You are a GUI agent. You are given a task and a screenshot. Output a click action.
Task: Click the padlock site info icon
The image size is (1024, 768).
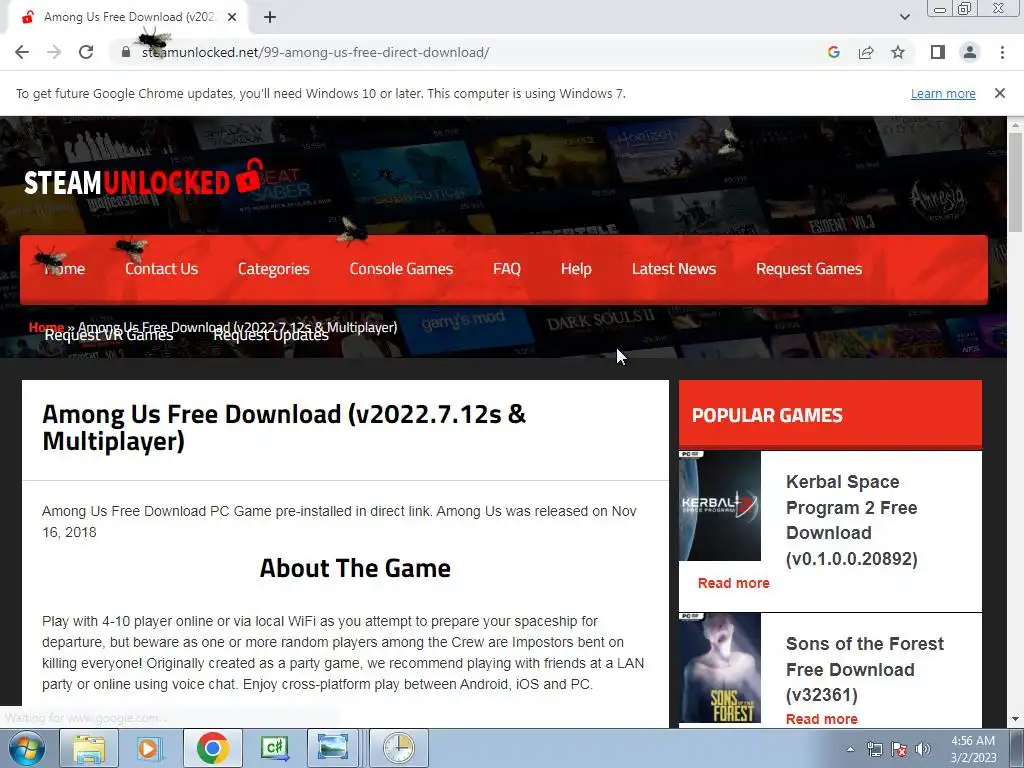pos(126,52)
